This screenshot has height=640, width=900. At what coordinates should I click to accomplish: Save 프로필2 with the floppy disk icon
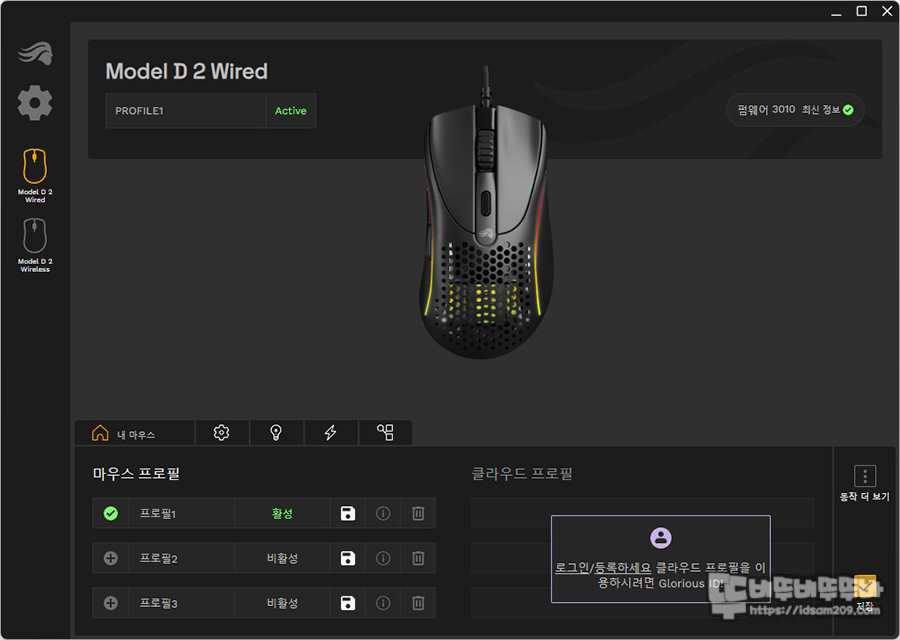[348, 558]
